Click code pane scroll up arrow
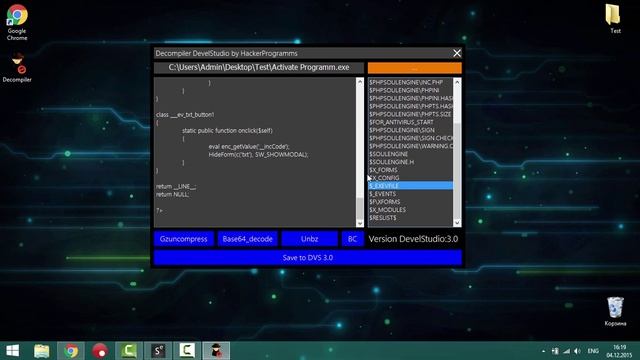Image resolution: width=640 pixels, height=360 pixels. click(360, 82)
